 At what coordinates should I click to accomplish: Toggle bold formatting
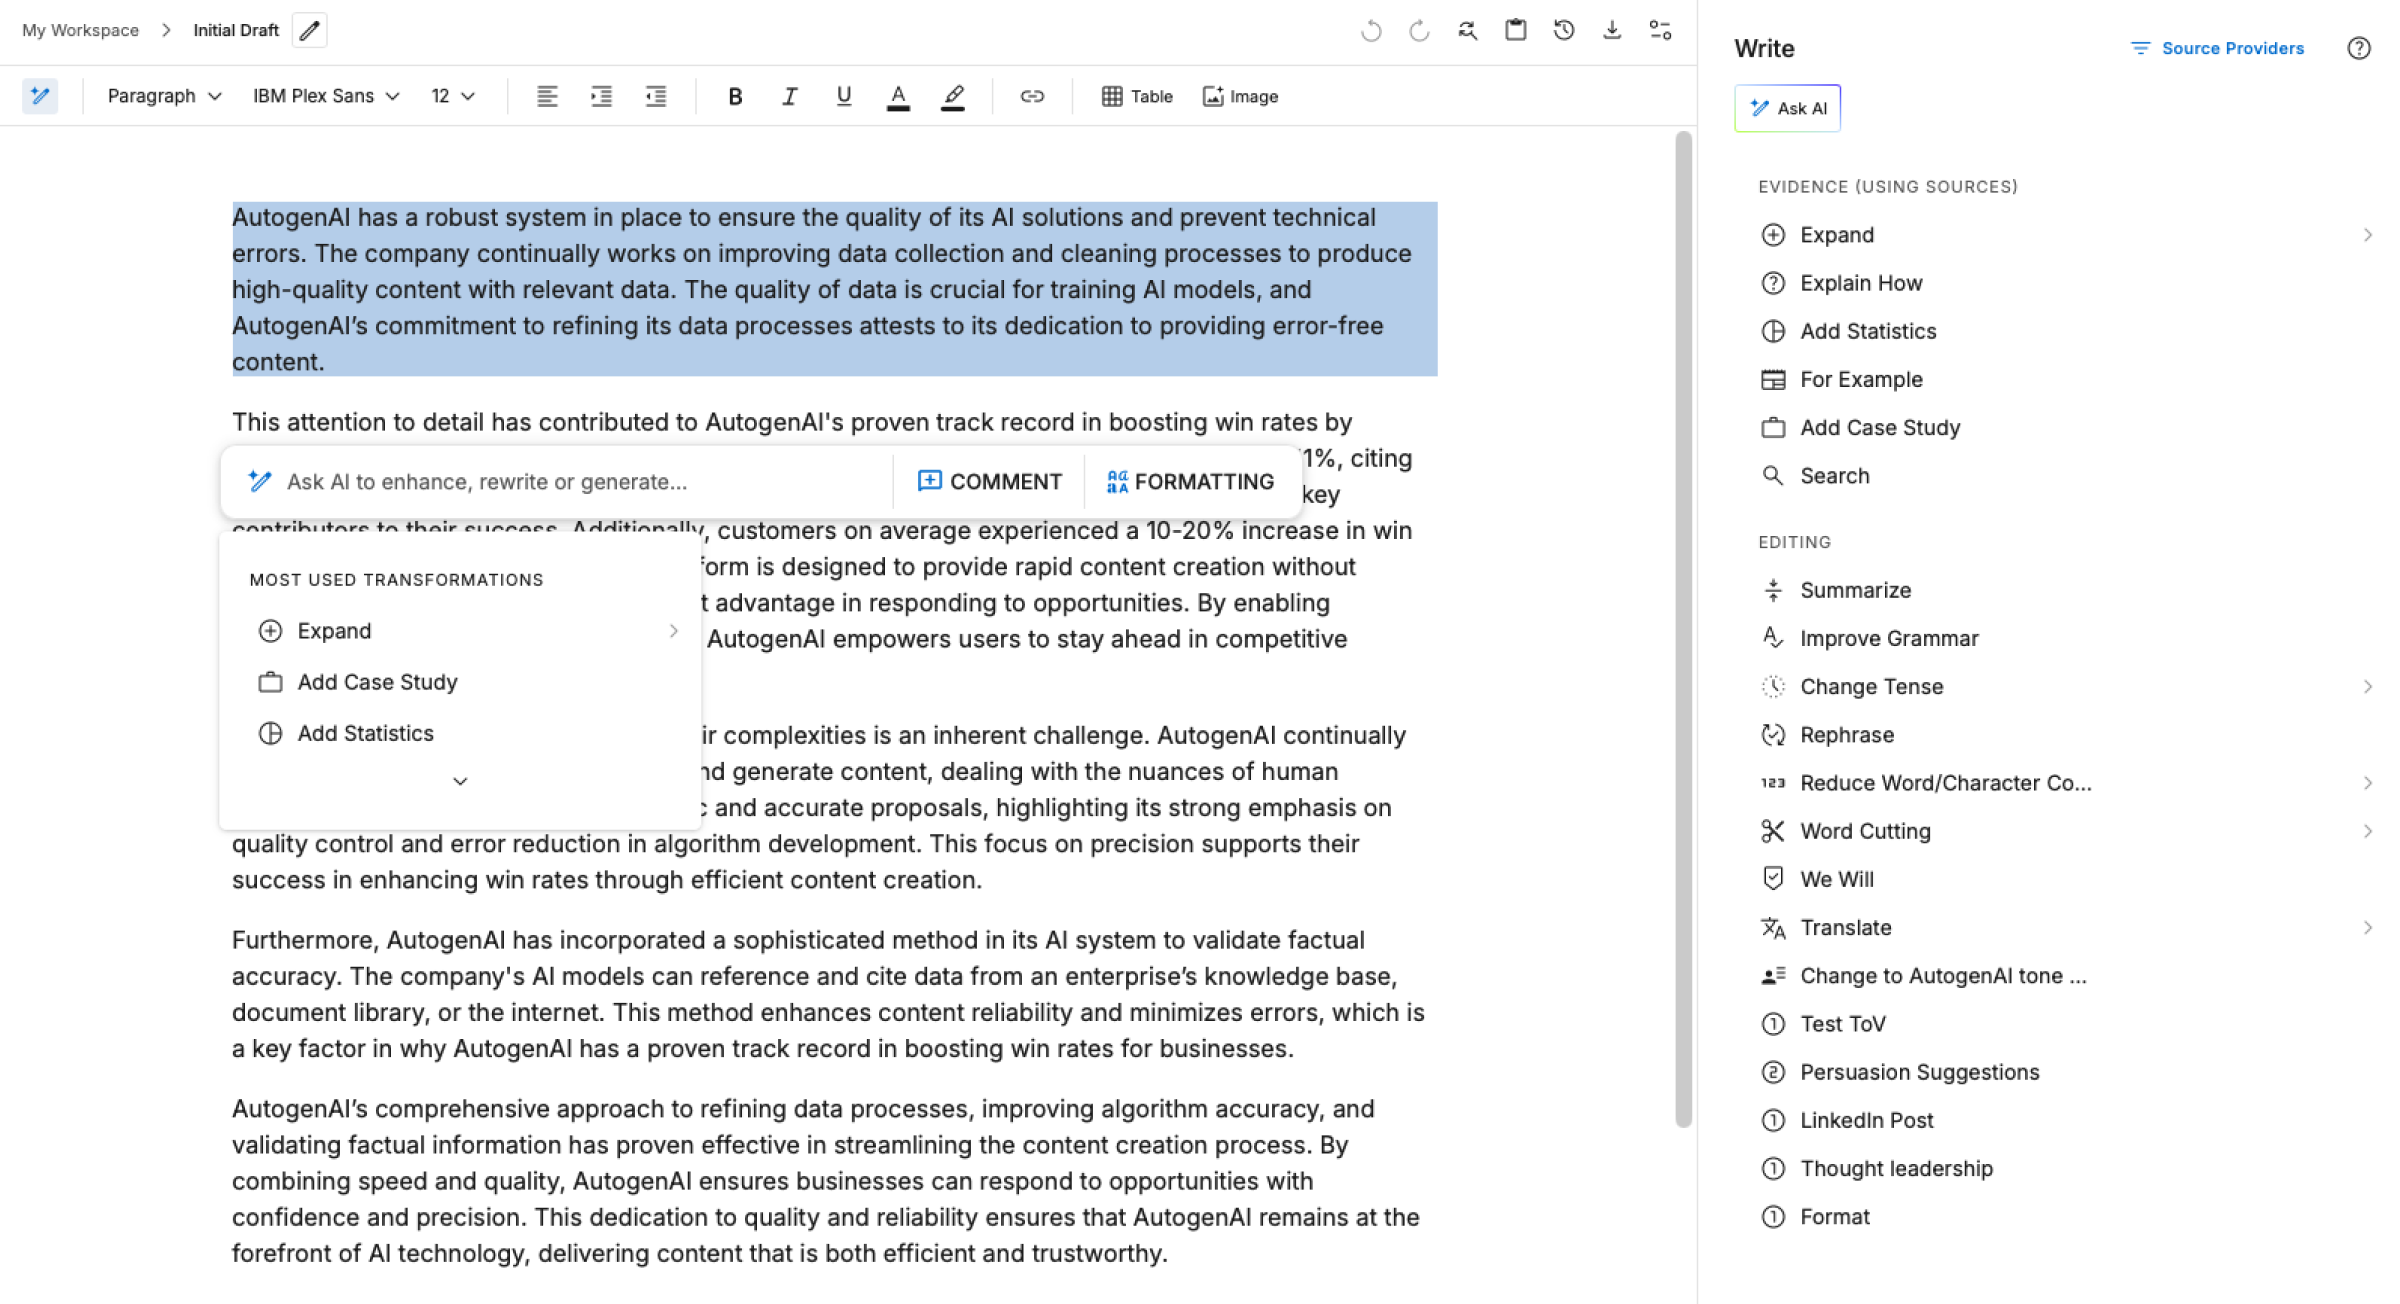point(735,96)
